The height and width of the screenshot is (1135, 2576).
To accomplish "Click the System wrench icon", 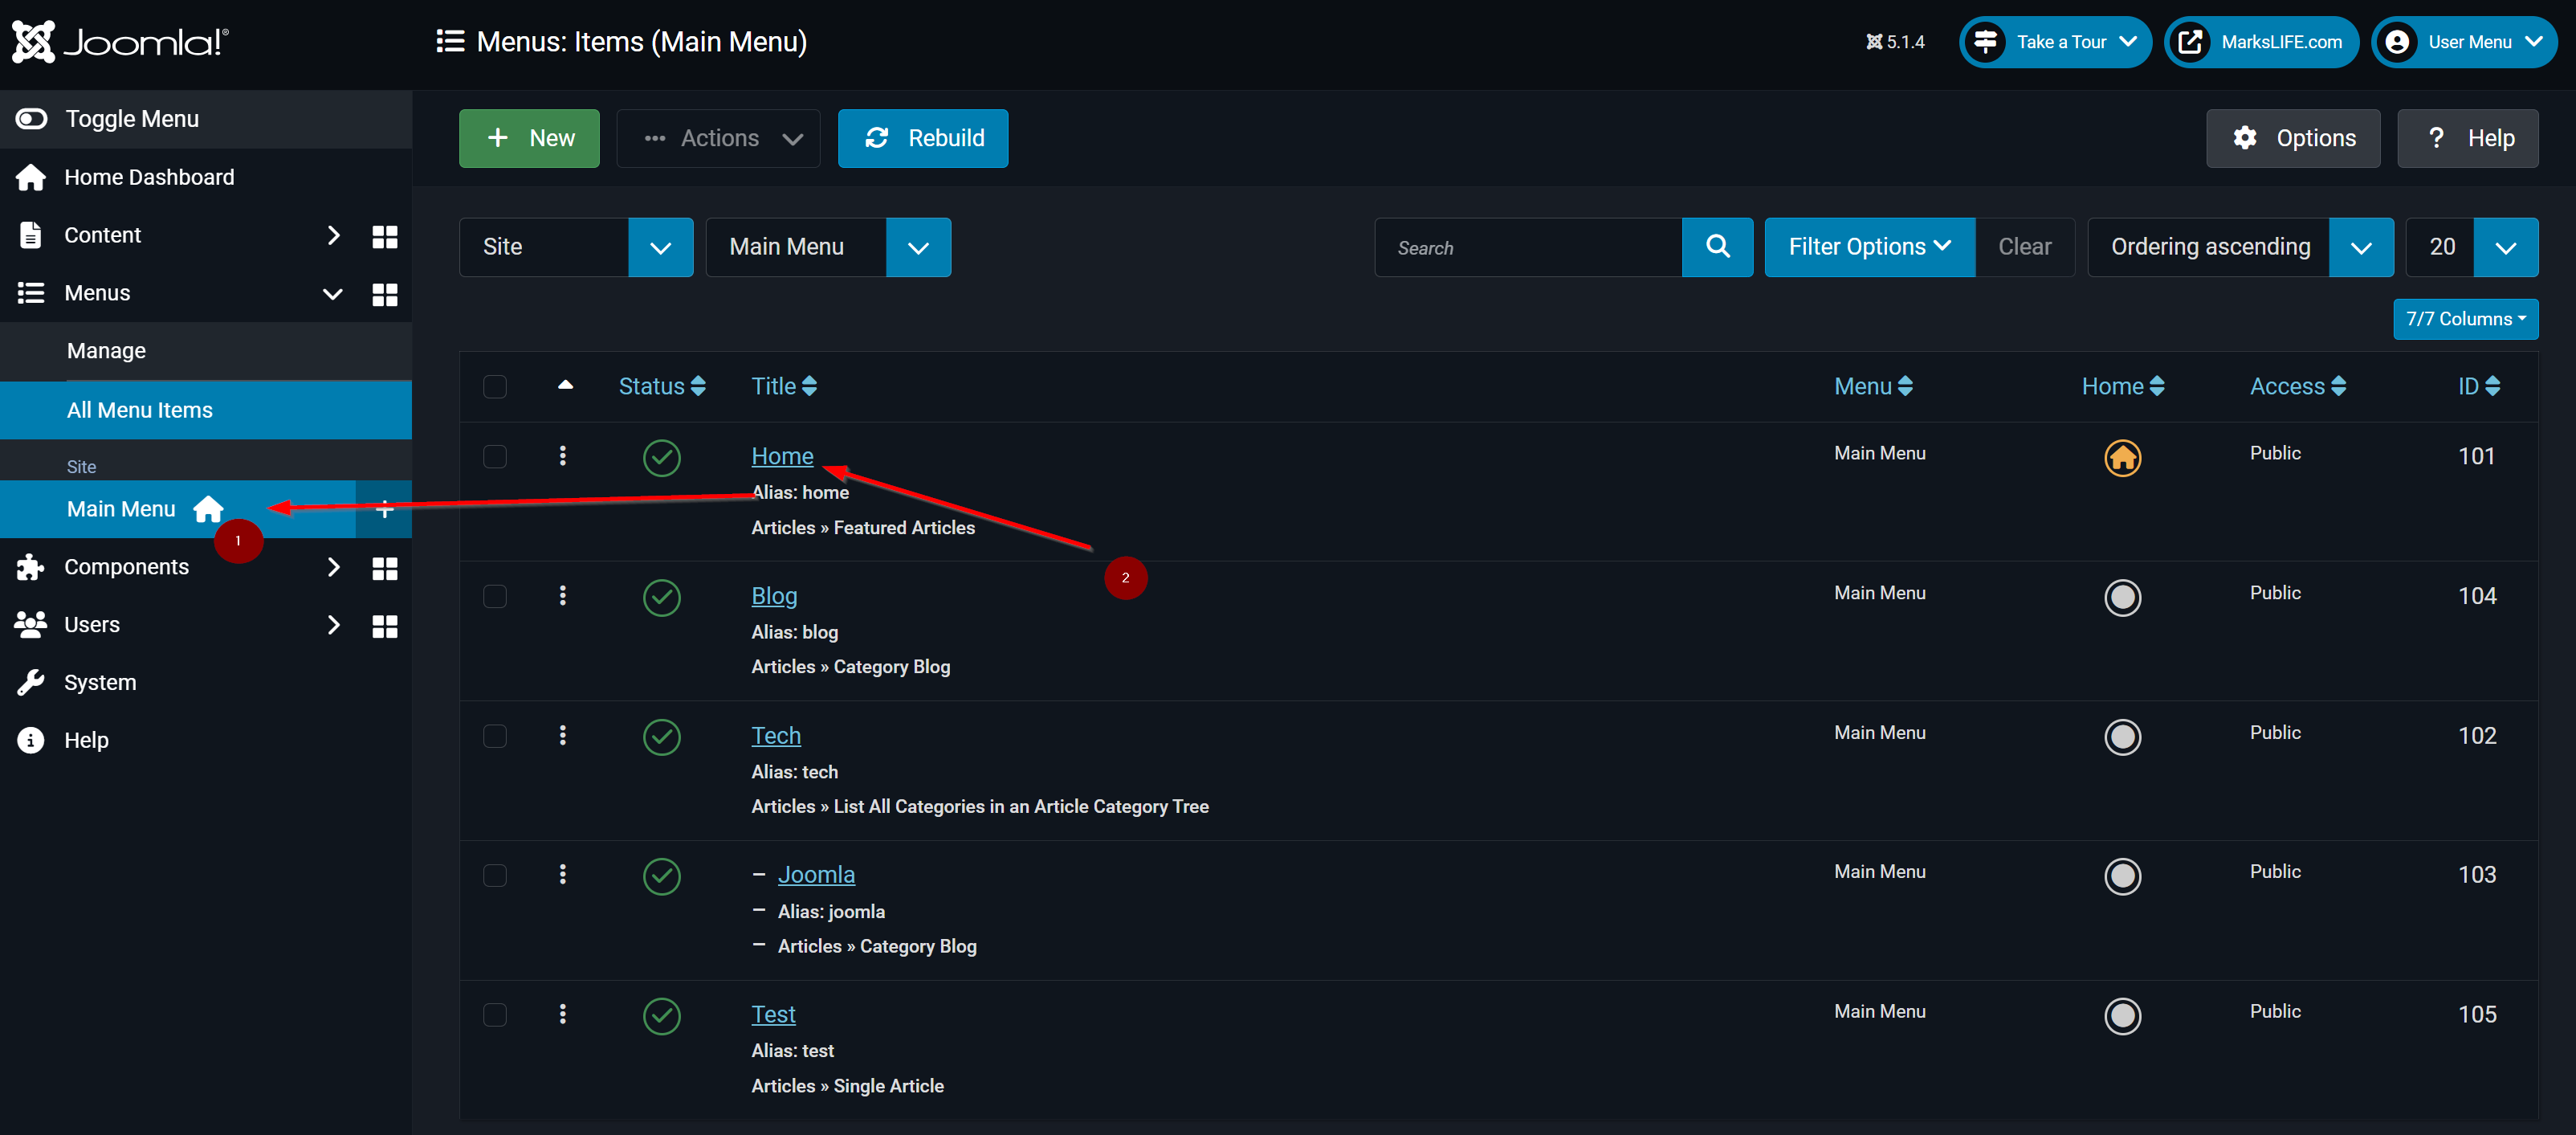I will (x=31, y=683).
